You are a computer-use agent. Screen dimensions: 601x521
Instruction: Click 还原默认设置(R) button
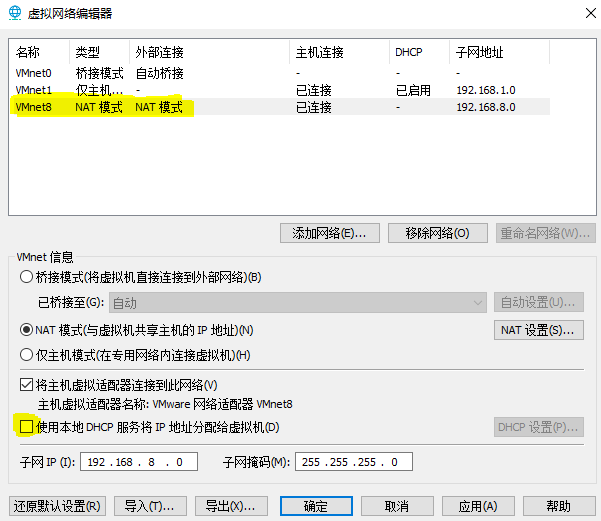57,506
